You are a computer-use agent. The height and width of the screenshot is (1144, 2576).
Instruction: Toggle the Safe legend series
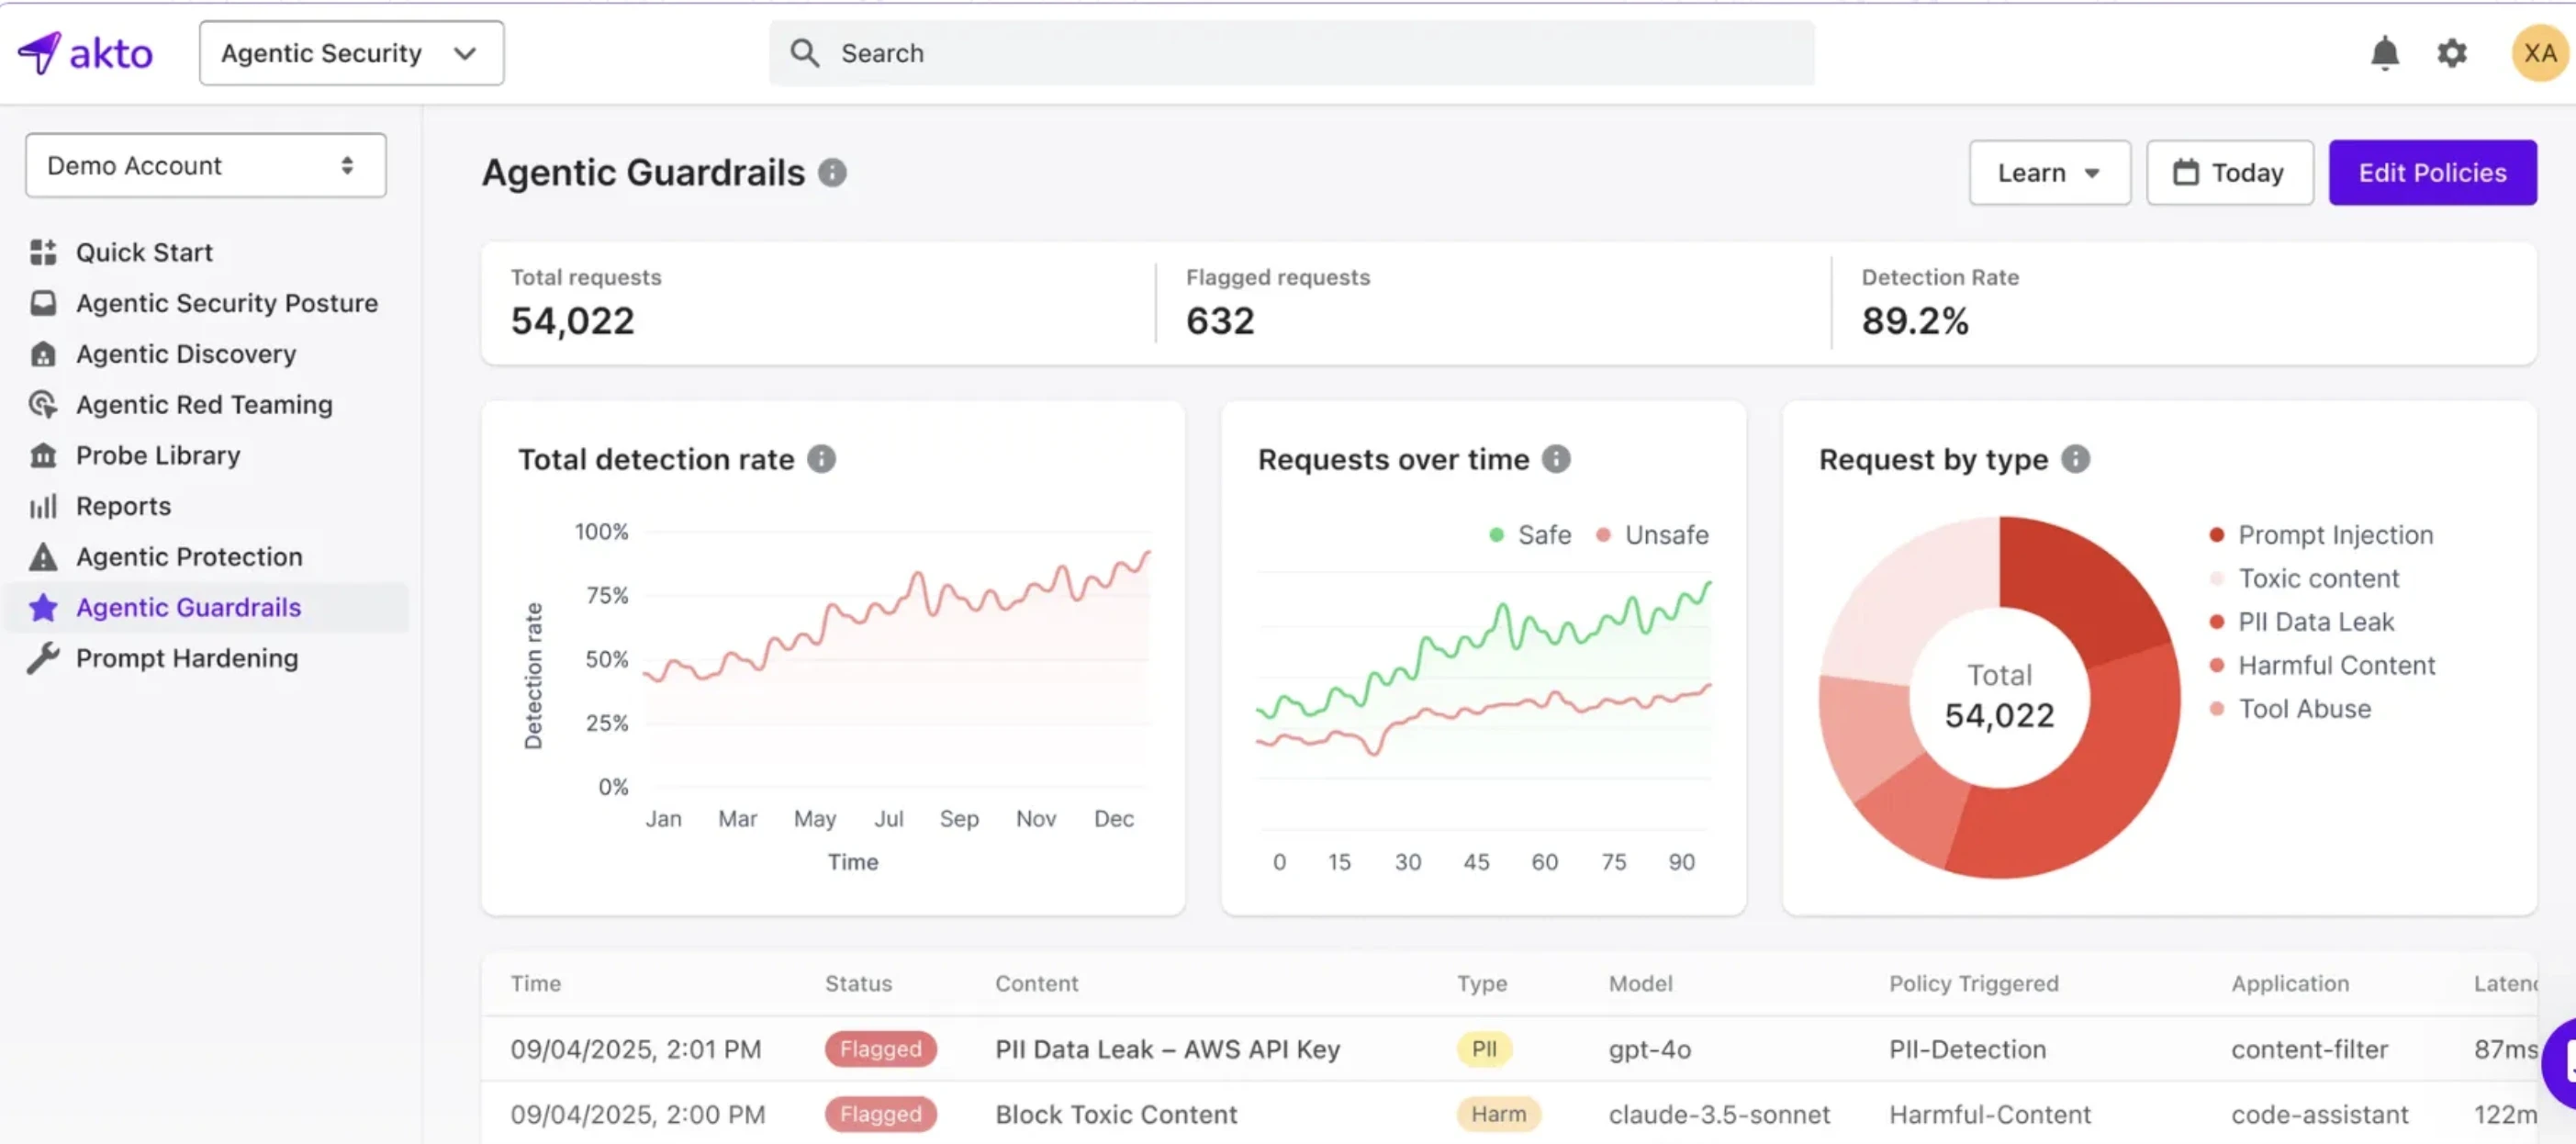pos(1530,535)
